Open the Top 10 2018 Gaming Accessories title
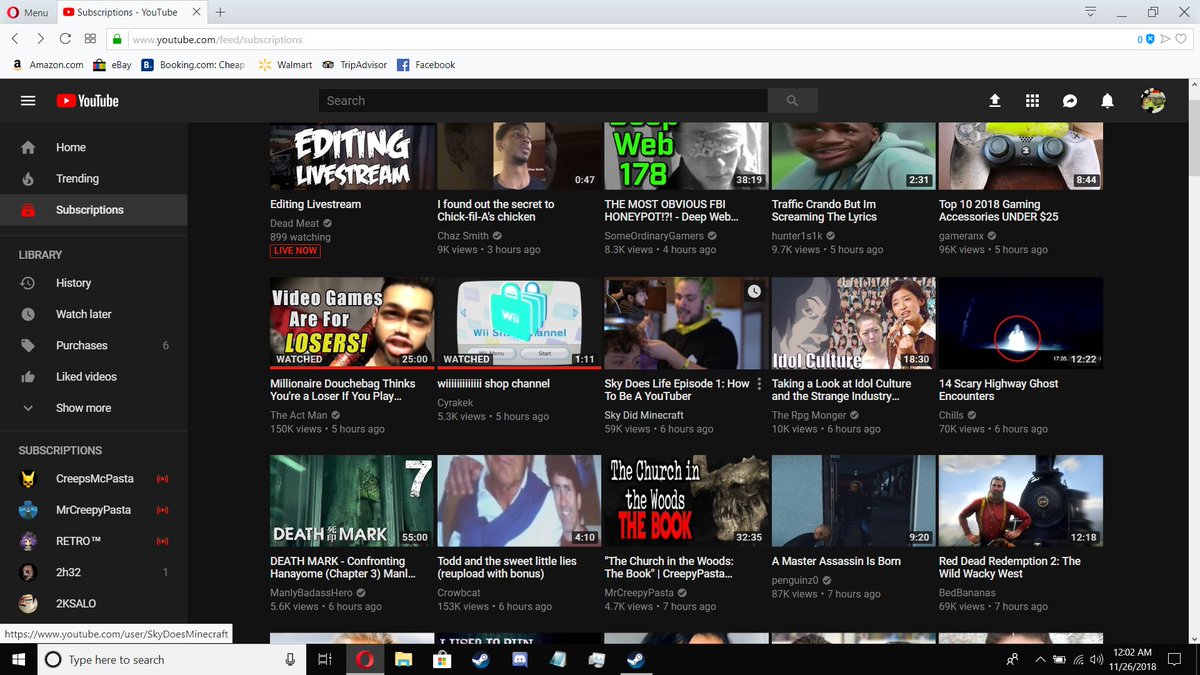 click(x=998, y=211)
